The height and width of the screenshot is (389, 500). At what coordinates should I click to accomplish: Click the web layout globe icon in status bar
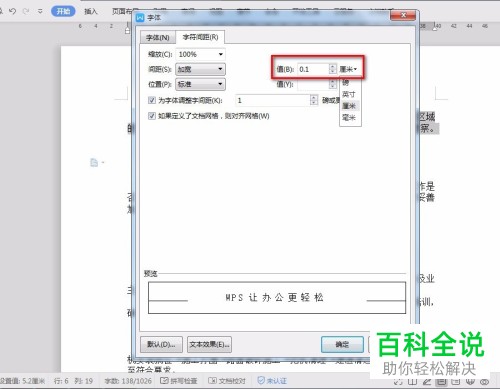click(x=470, y=382)
